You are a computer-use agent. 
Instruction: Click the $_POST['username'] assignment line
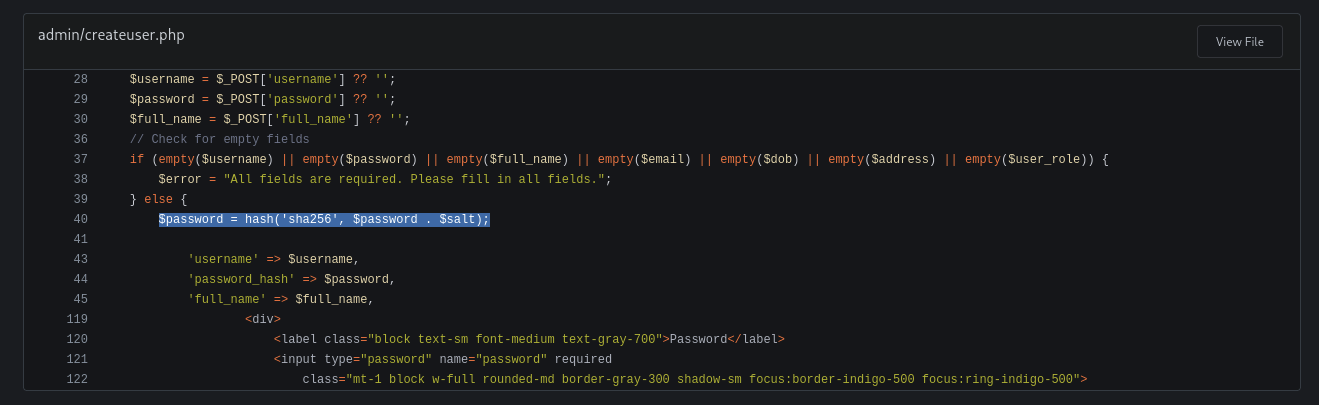click(263, 79)
